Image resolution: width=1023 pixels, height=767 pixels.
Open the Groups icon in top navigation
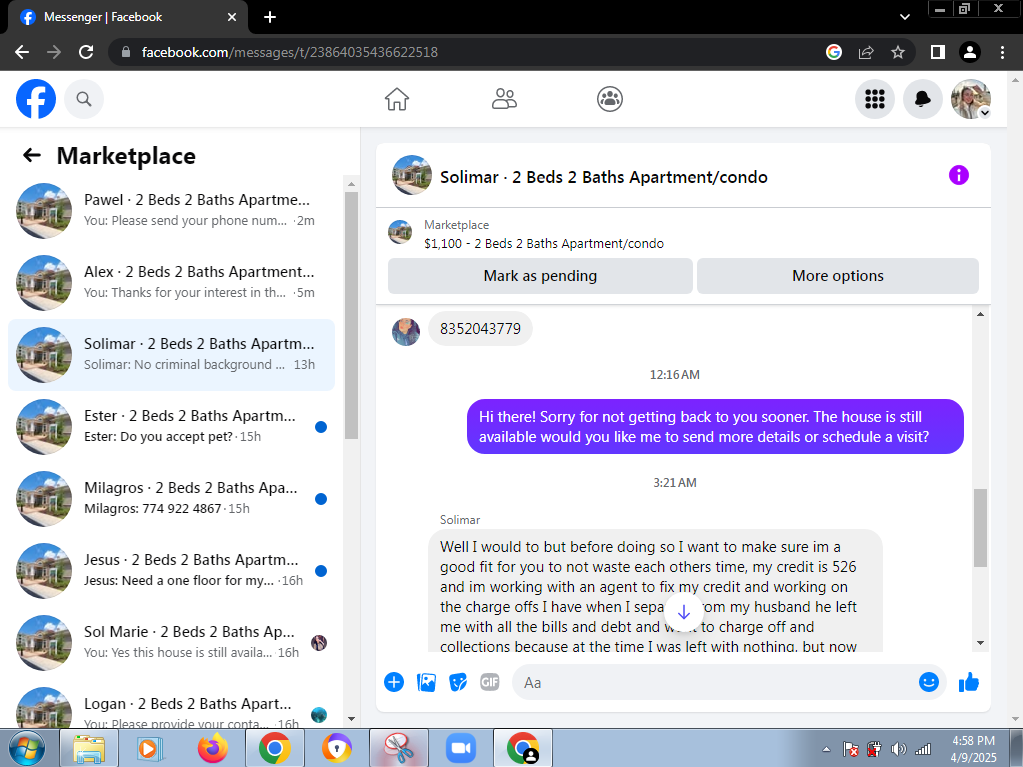click(x=610, y=99)
